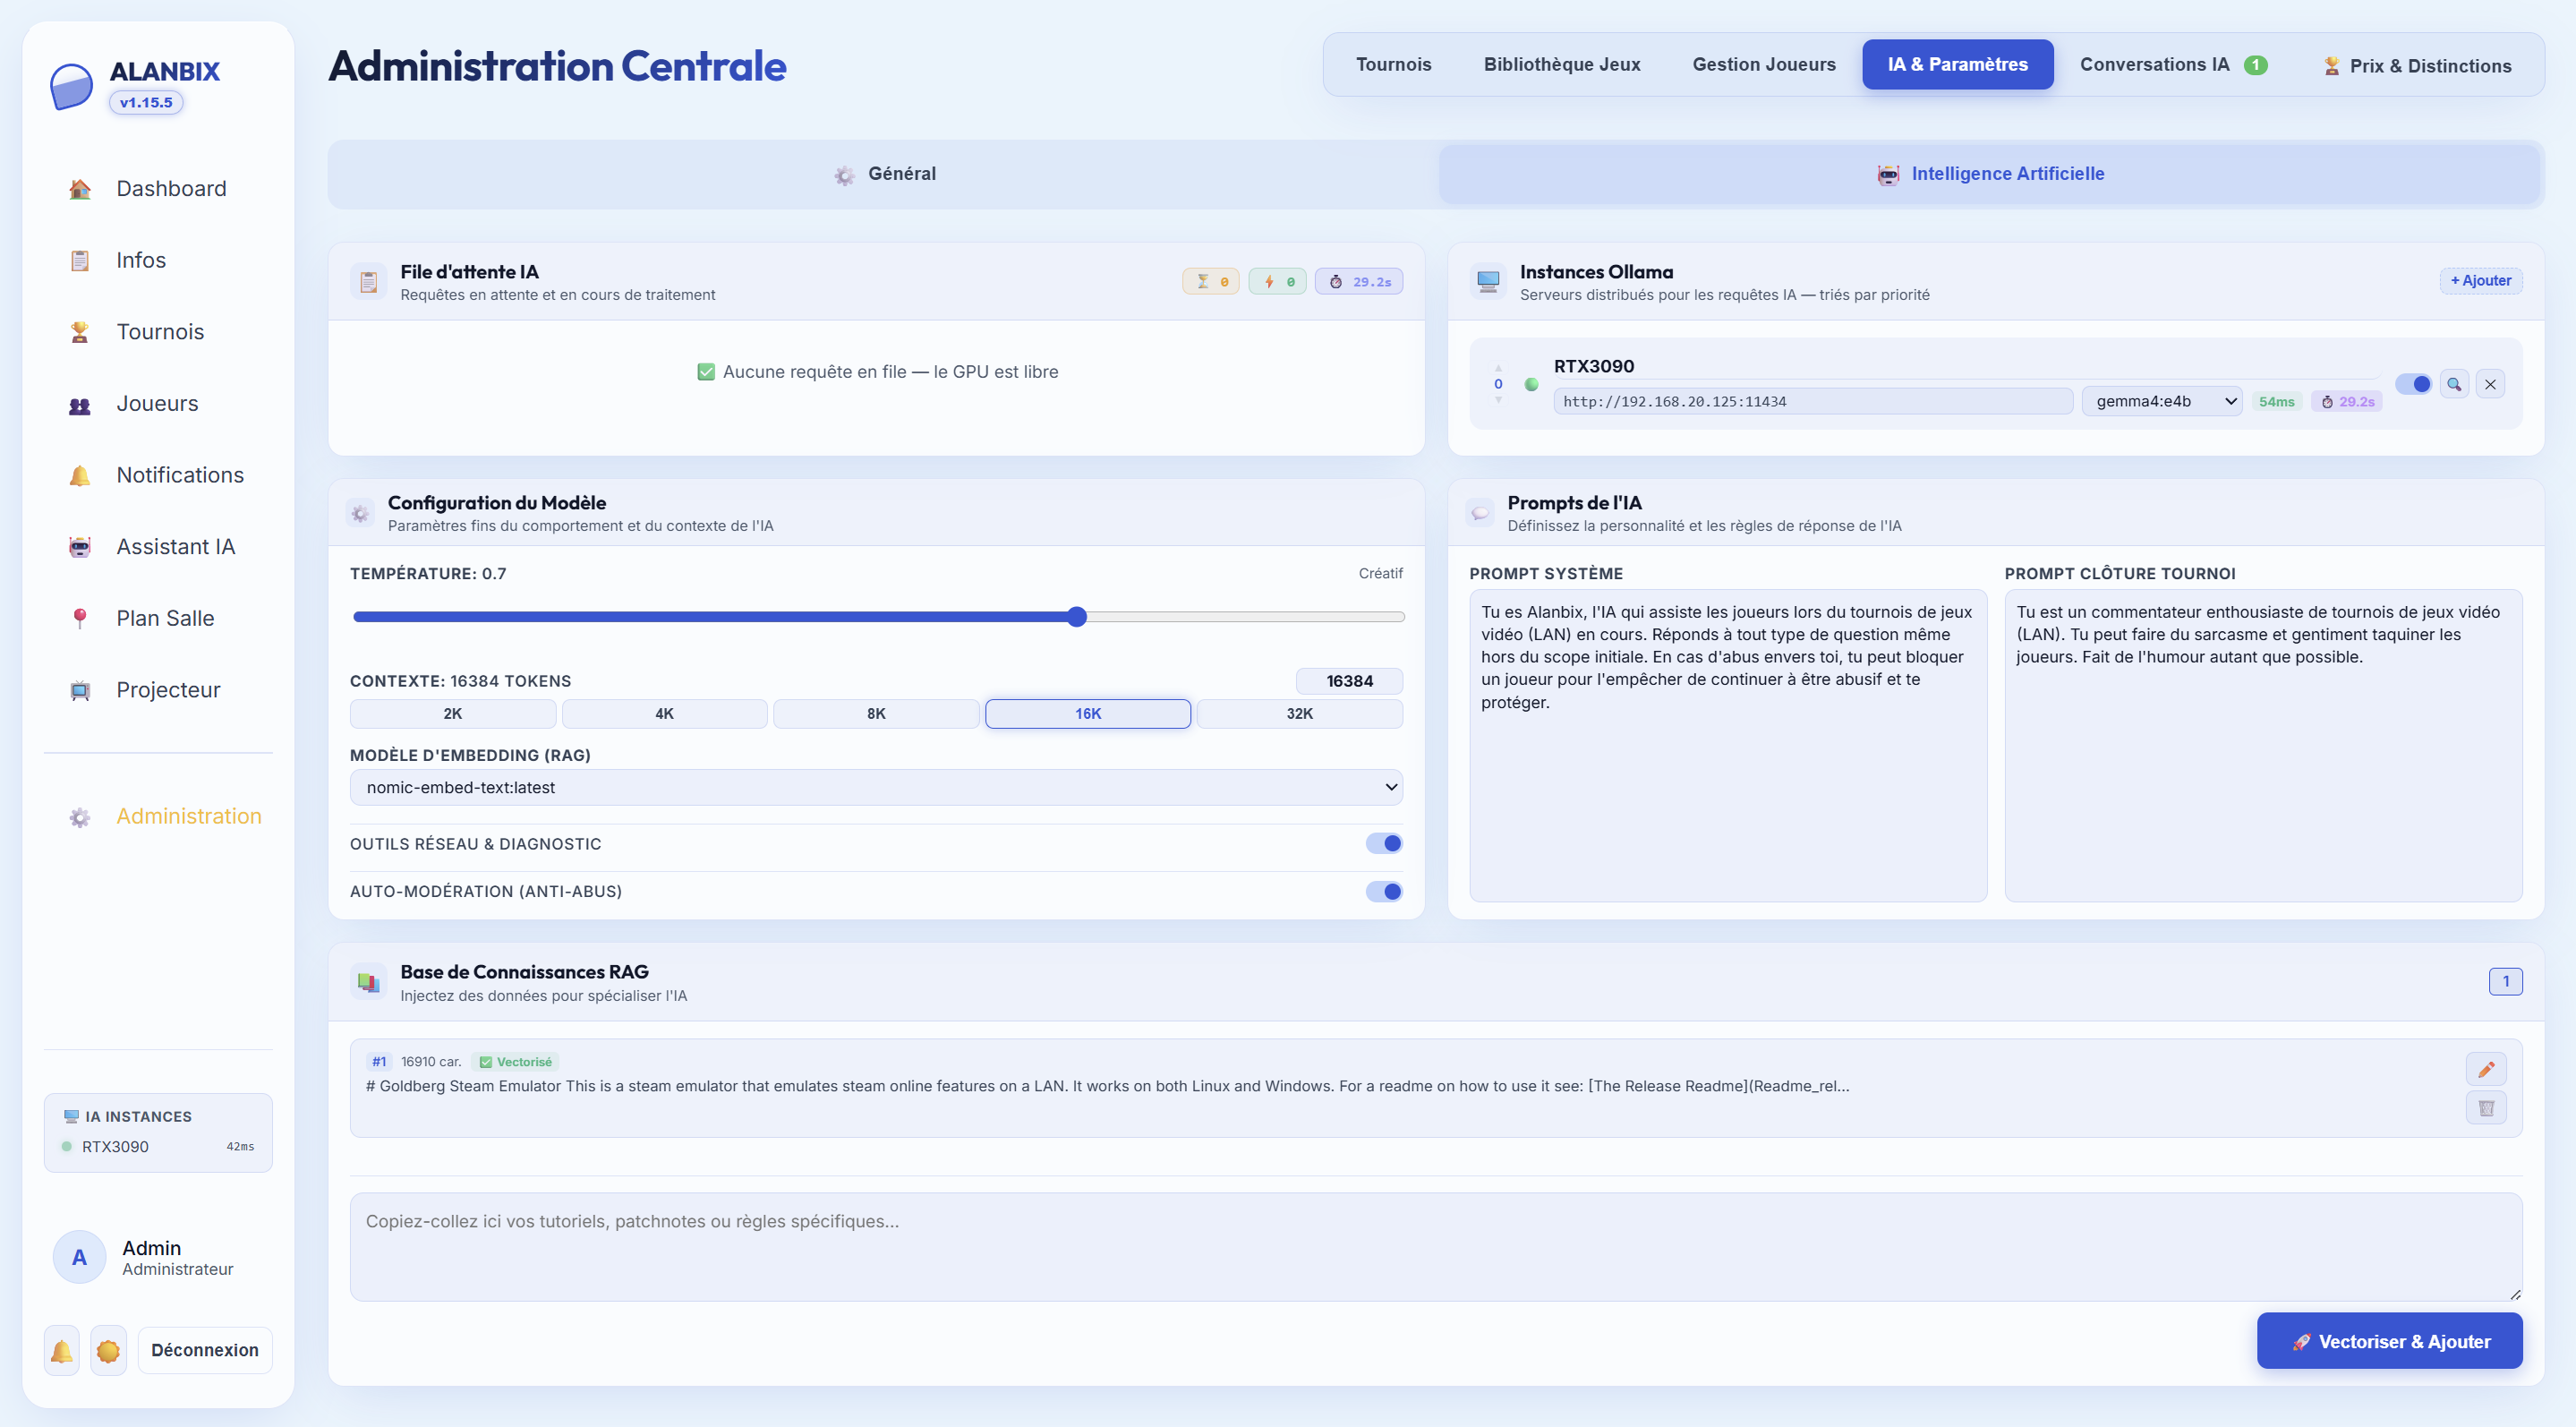
Task: Click the bell icon next to Déconnexion
Action: (62, 1351)
